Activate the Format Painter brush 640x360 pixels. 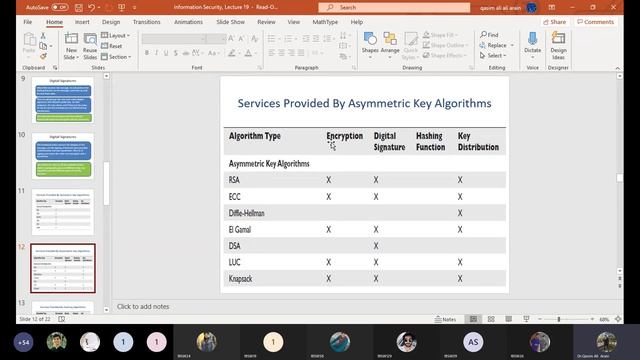pyautogui.click(x=43, y=56)
